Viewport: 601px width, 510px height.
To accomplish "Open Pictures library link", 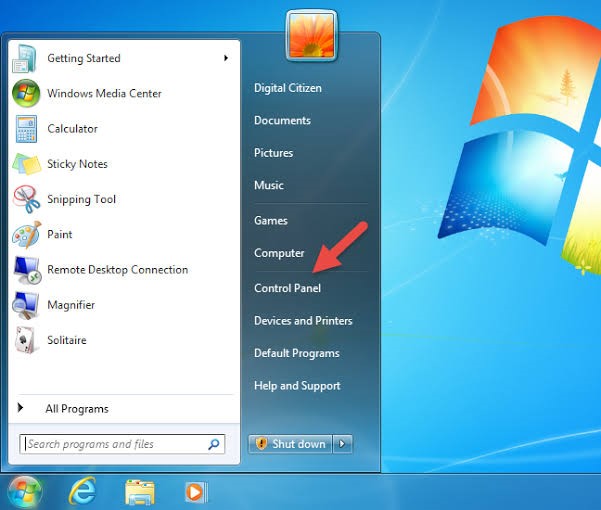I will click(274, 153).
